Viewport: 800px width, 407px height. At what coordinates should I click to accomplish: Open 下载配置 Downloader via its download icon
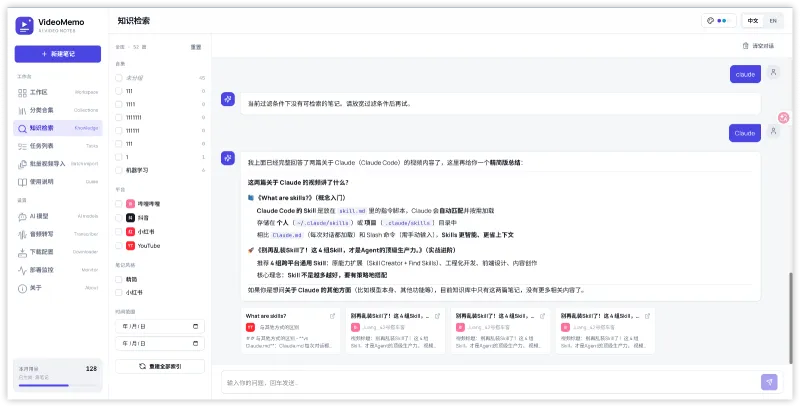click(22, 252)
